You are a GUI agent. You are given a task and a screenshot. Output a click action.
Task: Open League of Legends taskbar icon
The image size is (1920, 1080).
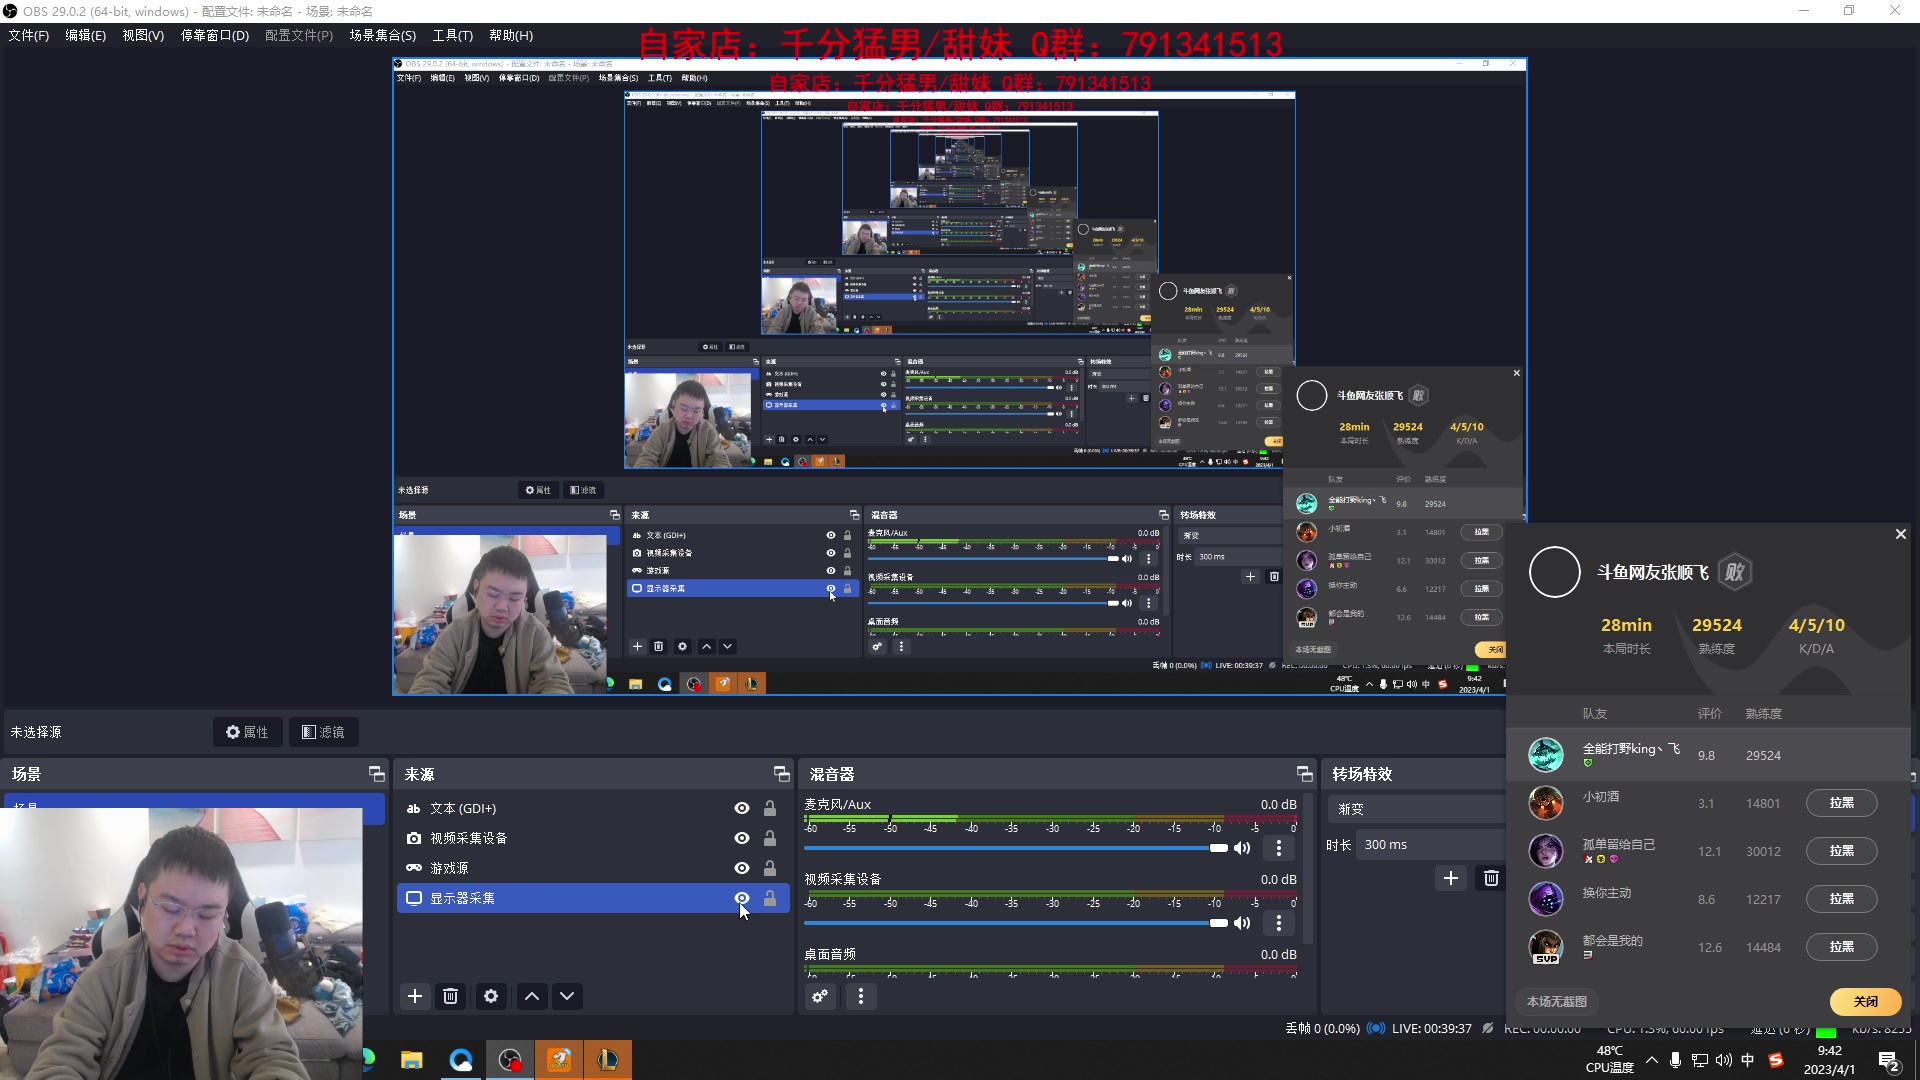[608, 1060]
